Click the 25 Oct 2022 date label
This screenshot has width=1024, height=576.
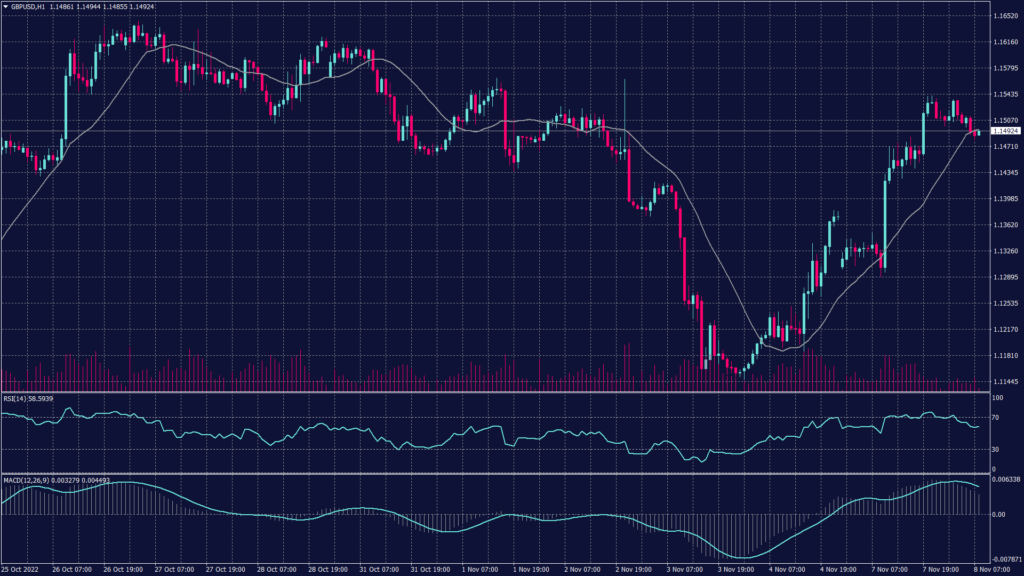[x=19, y=570]
